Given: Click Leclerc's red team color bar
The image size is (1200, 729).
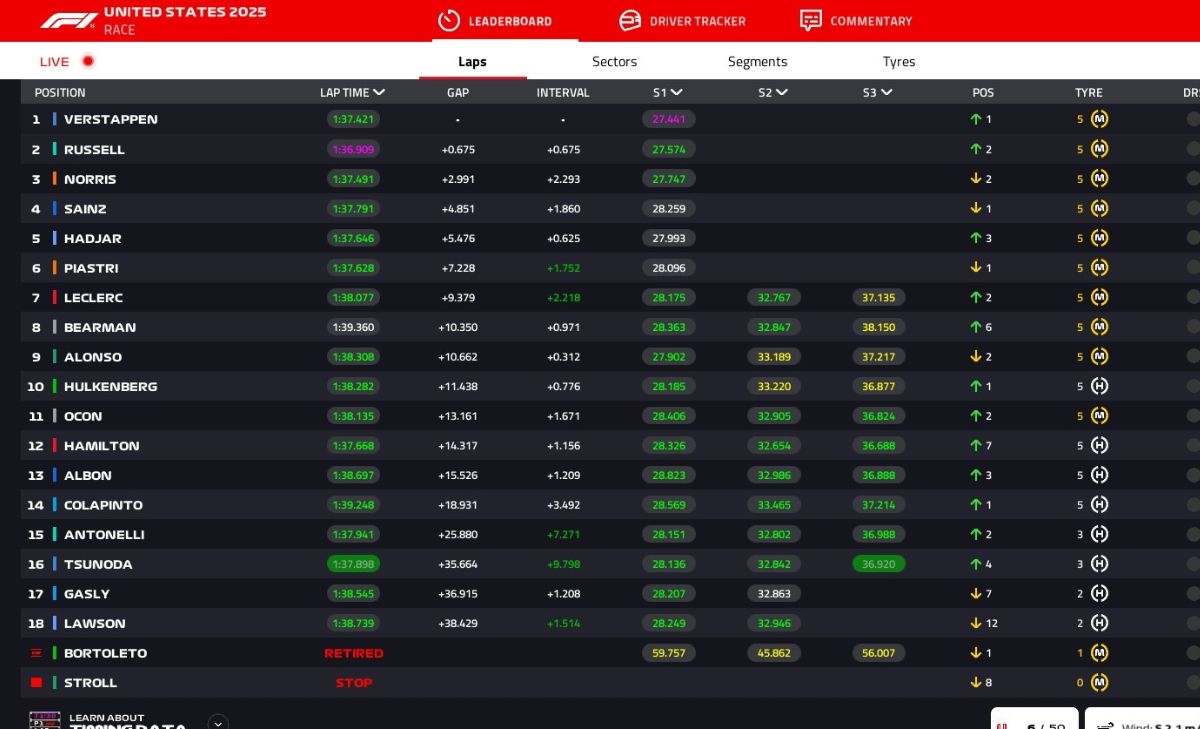Looking at the screenshot, I should pos(55,298).
